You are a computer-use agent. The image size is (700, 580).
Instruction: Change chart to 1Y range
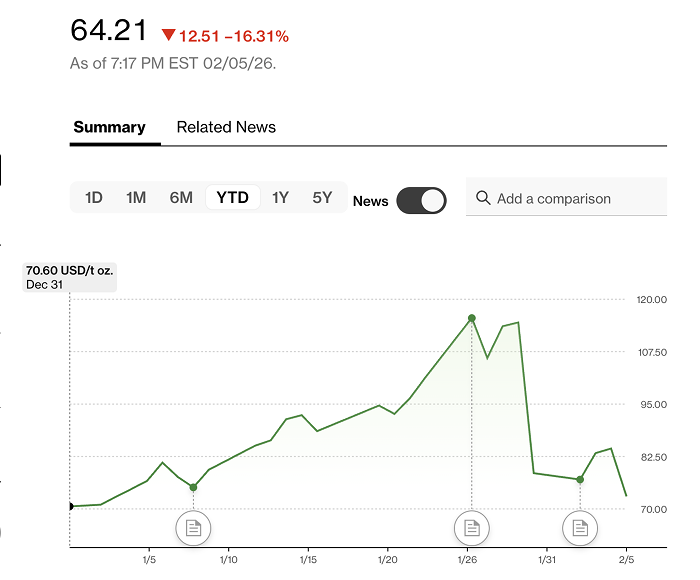click(280, 197)
